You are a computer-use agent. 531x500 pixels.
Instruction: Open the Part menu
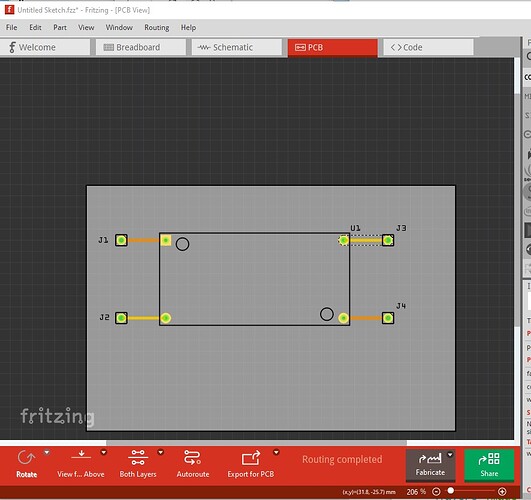(x=60, y=27)
